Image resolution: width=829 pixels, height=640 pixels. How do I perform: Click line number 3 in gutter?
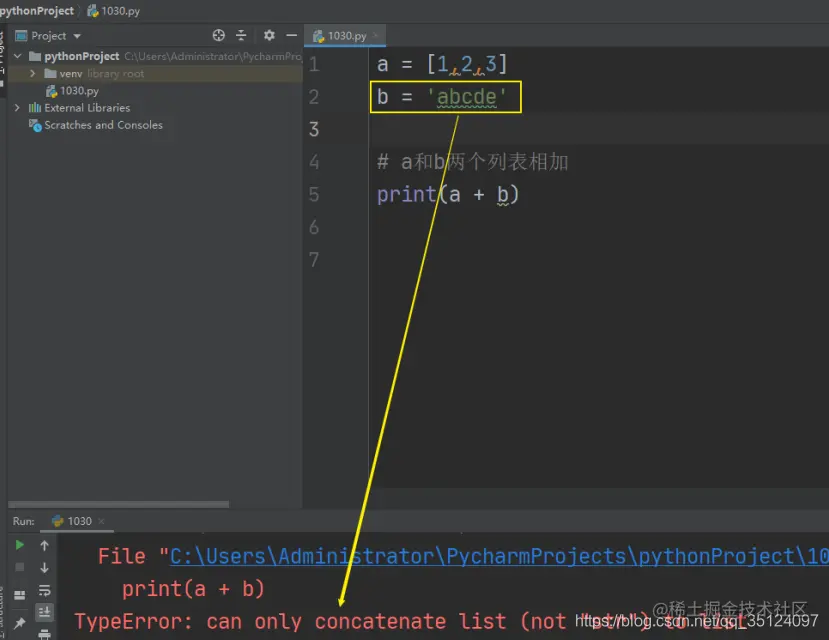pos(314,129)
